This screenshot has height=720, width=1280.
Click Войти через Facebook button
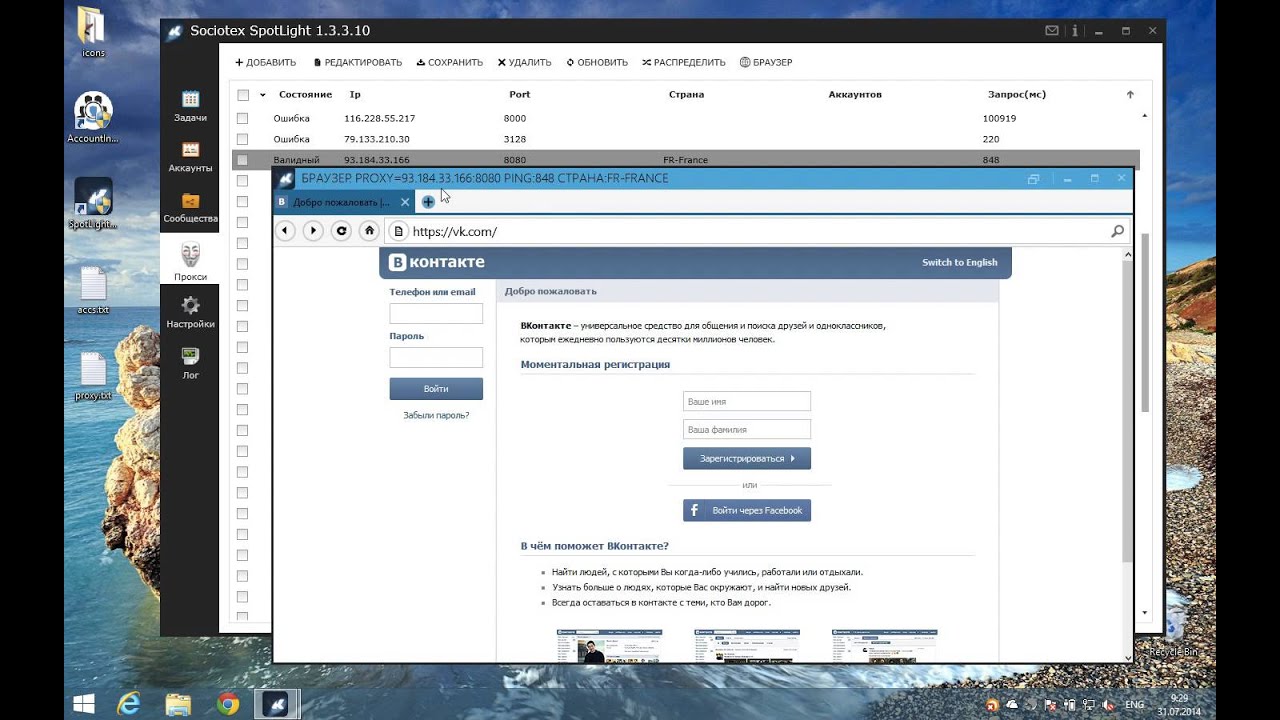coord(747,510)
